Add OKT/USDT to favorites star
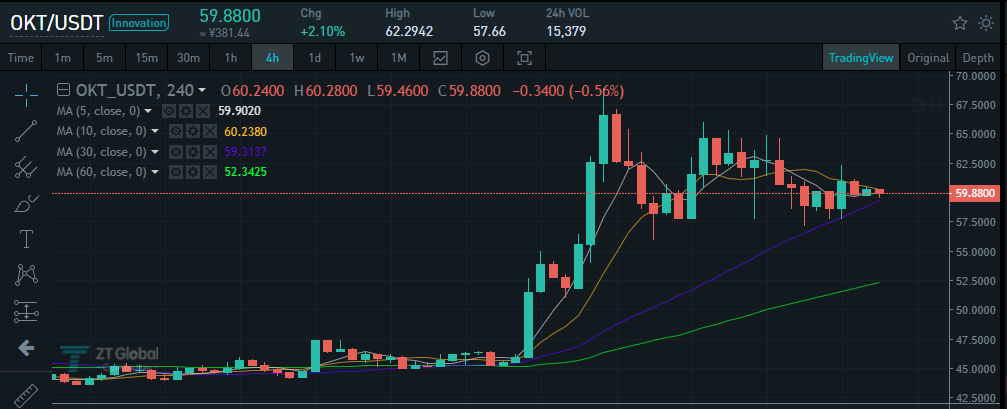 959,24
